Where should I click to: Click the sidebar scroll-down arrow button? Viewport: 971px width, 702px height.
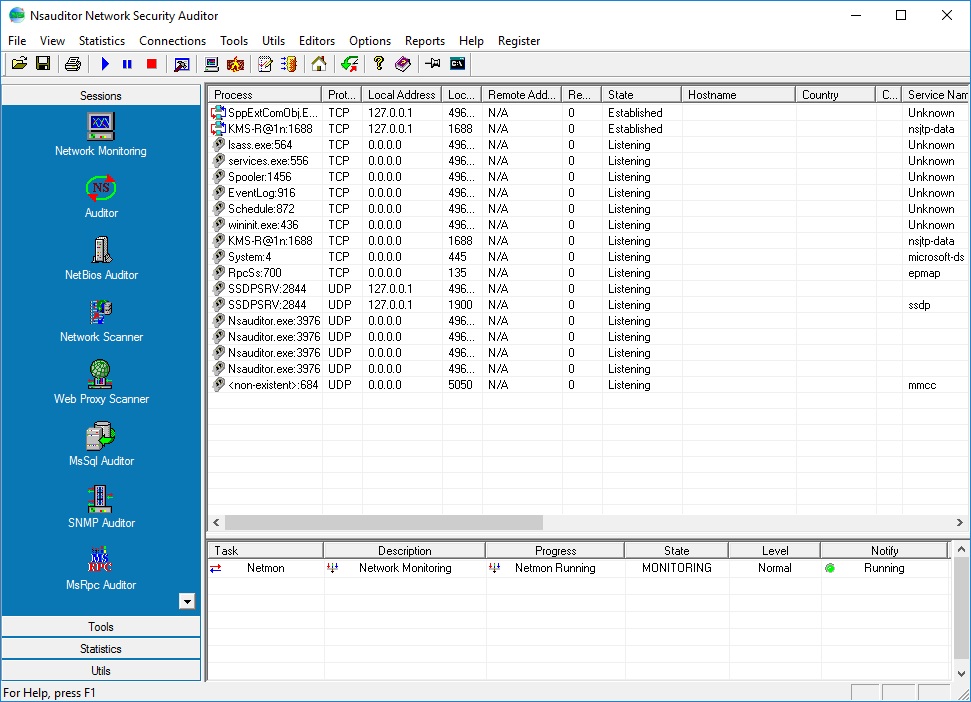point(187,601)
